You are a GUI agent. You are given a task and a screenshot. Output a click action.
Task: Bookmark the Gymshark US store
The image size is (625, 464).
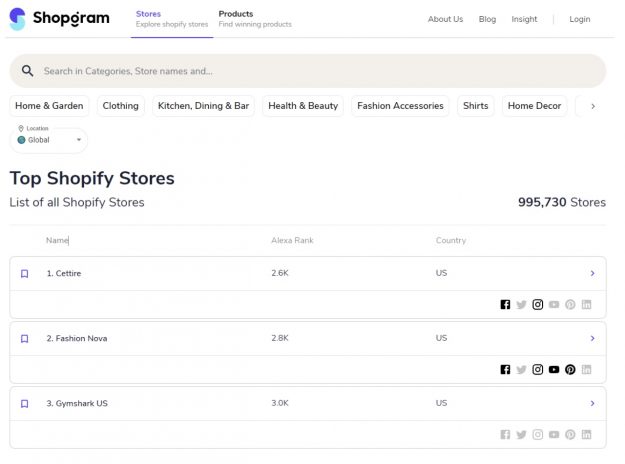(24, 403)
